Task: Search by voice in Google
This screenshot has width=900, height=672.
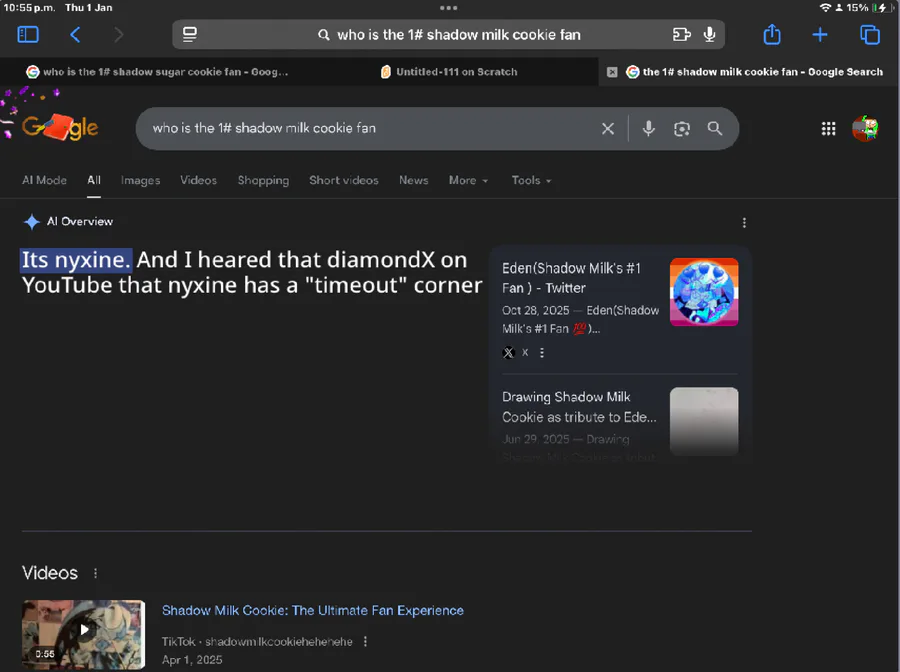Action: 649,129
